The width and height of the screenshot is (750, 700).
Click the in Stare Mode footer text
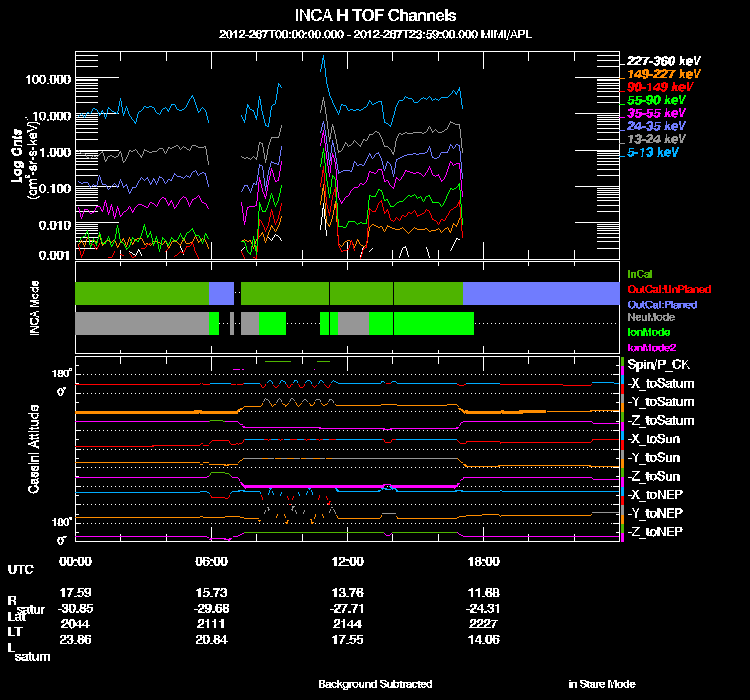click(601, 684)
